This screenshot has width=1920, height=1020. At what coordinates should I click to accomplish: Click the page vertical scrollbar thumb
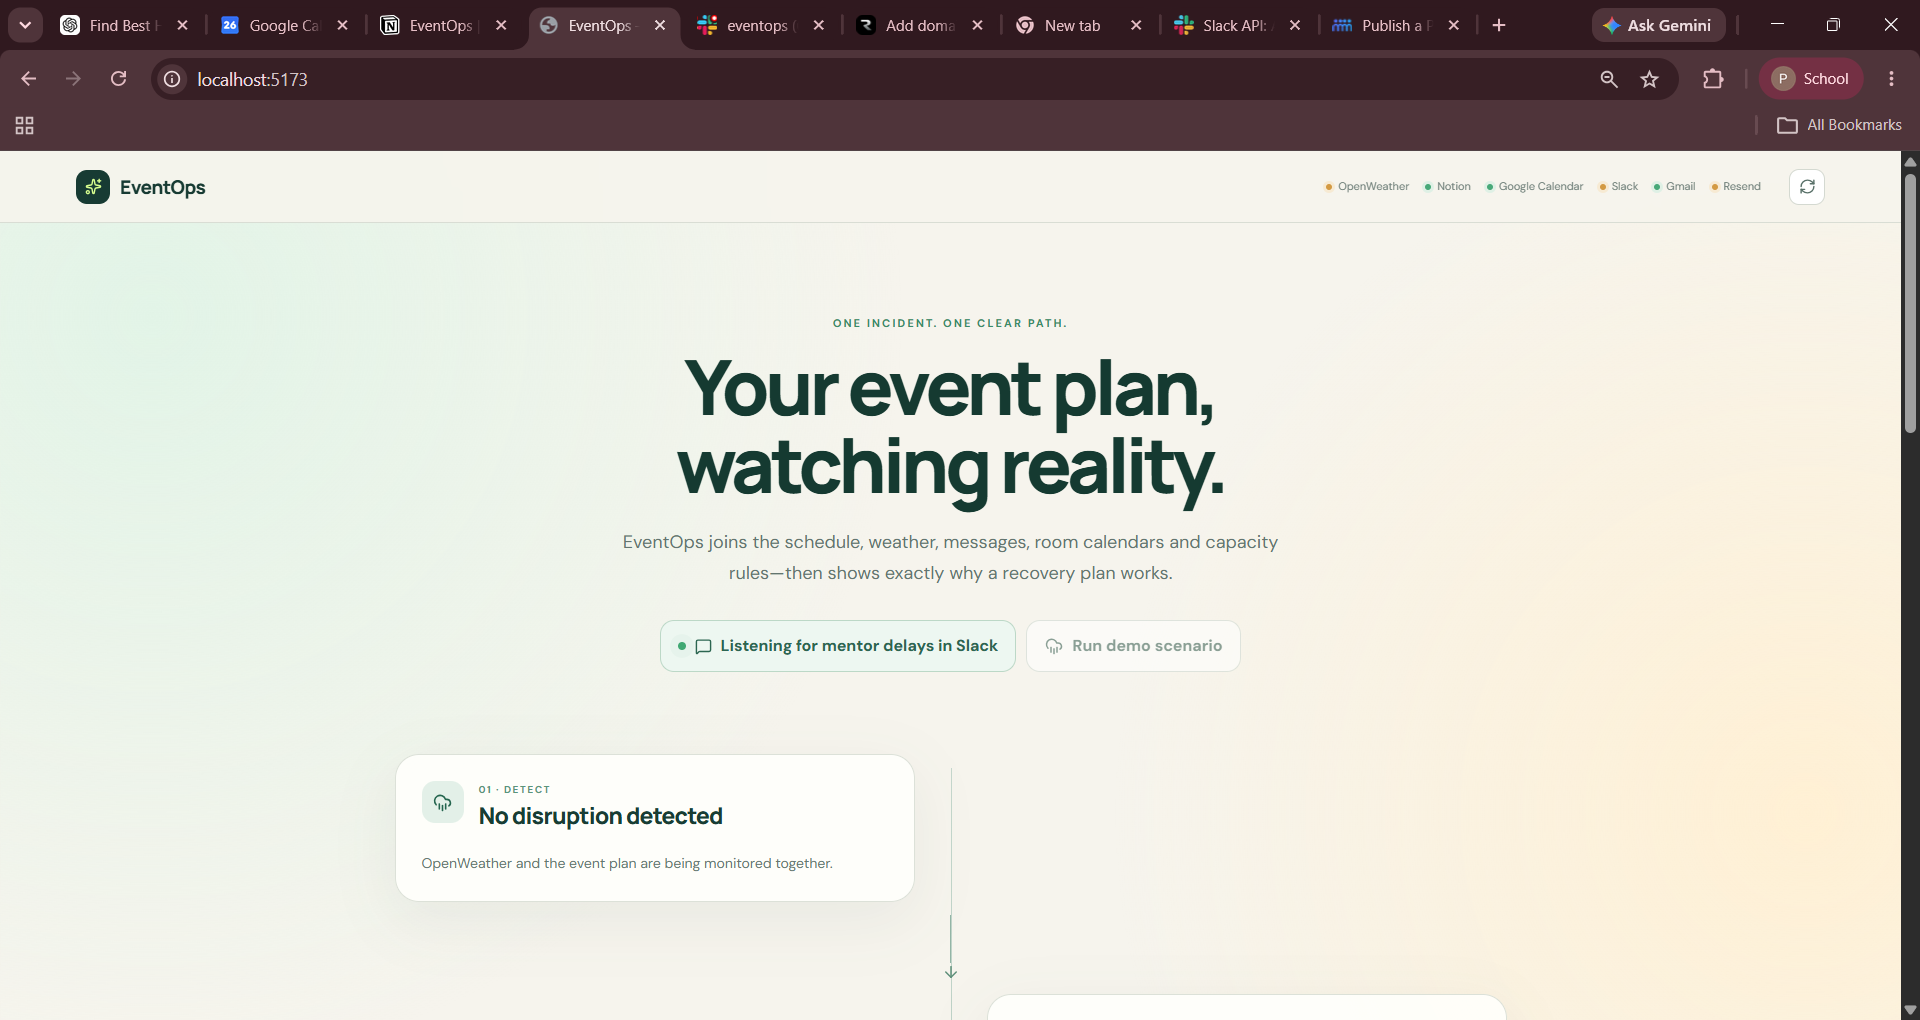pos(1910,303)
